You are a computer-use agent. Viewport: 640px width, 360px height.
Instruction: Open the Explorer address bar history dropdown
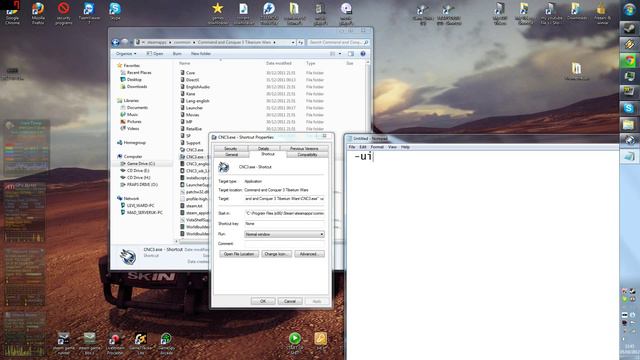tap(293, 42)
